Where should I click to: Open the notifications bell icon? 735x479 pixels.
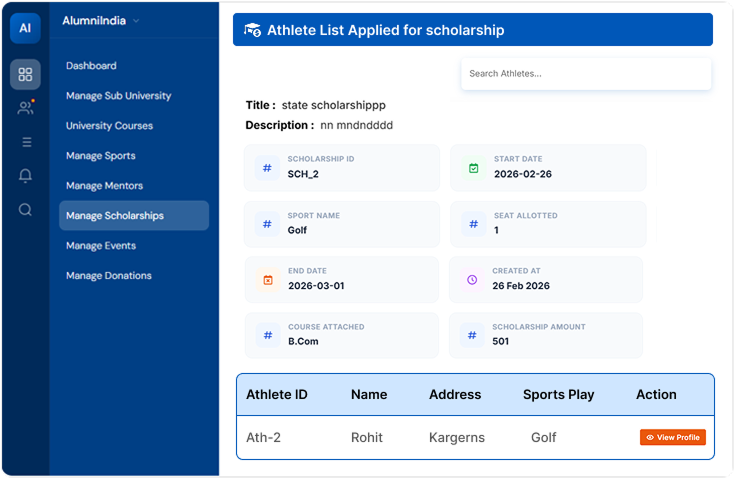[25, 176]
